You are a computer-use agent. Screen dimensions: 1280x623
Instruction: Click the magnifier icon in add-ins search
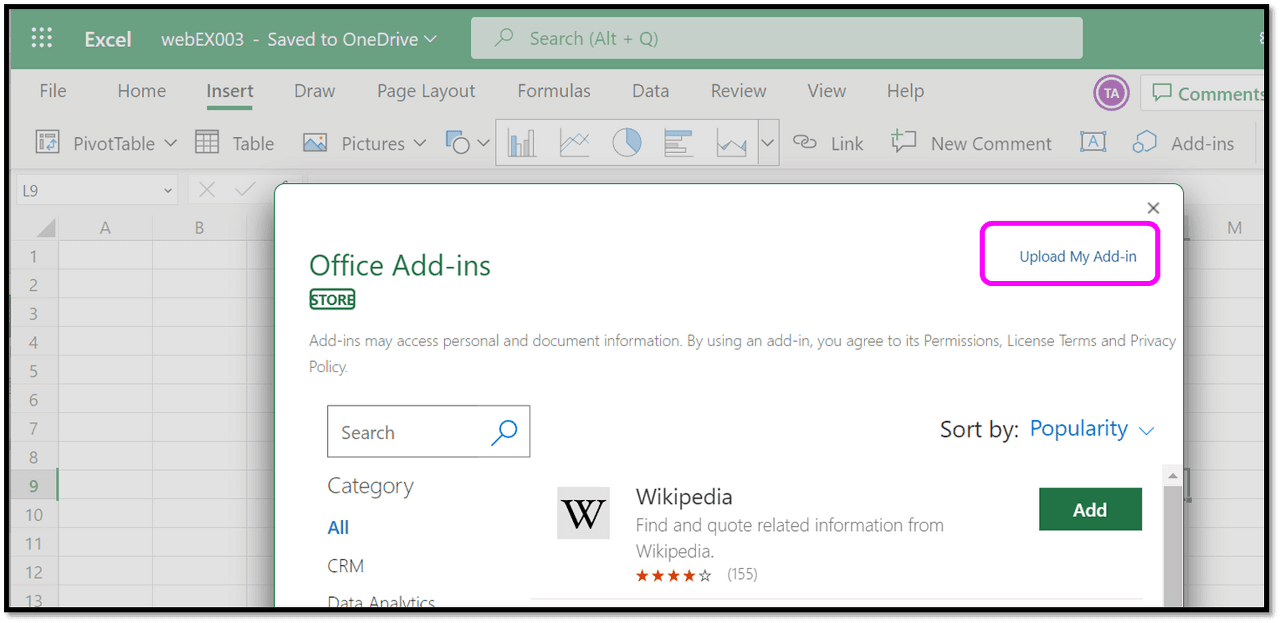click(505, 432)
